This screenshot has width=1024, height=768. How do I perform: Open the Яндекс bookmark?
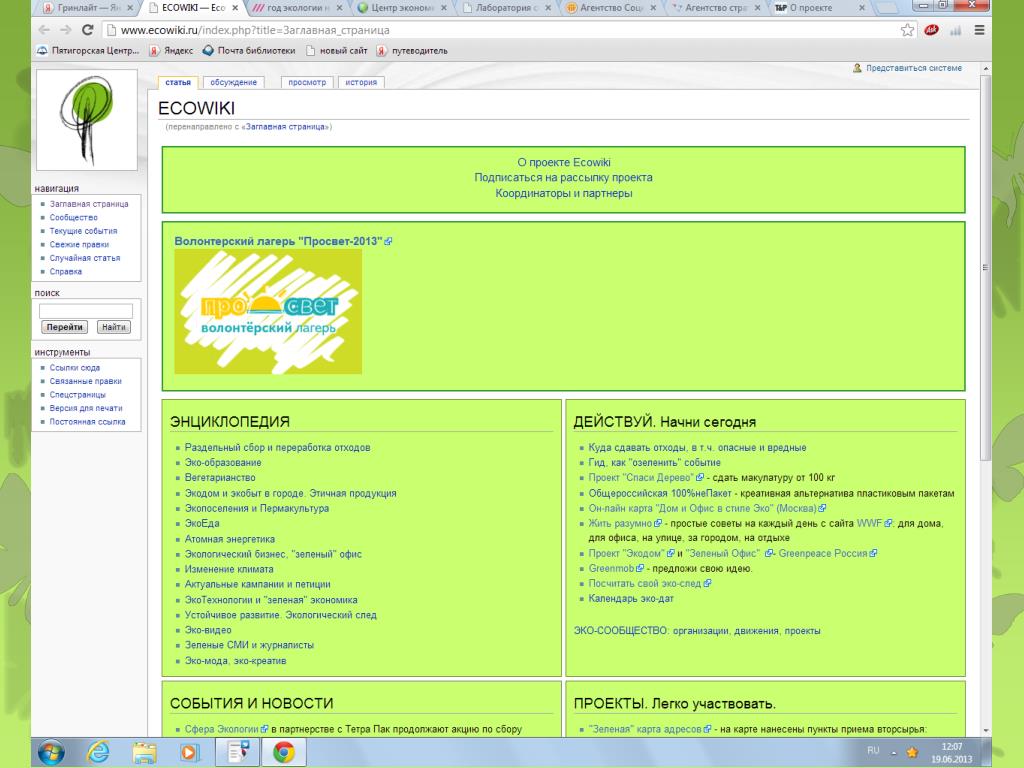(171, 50)
